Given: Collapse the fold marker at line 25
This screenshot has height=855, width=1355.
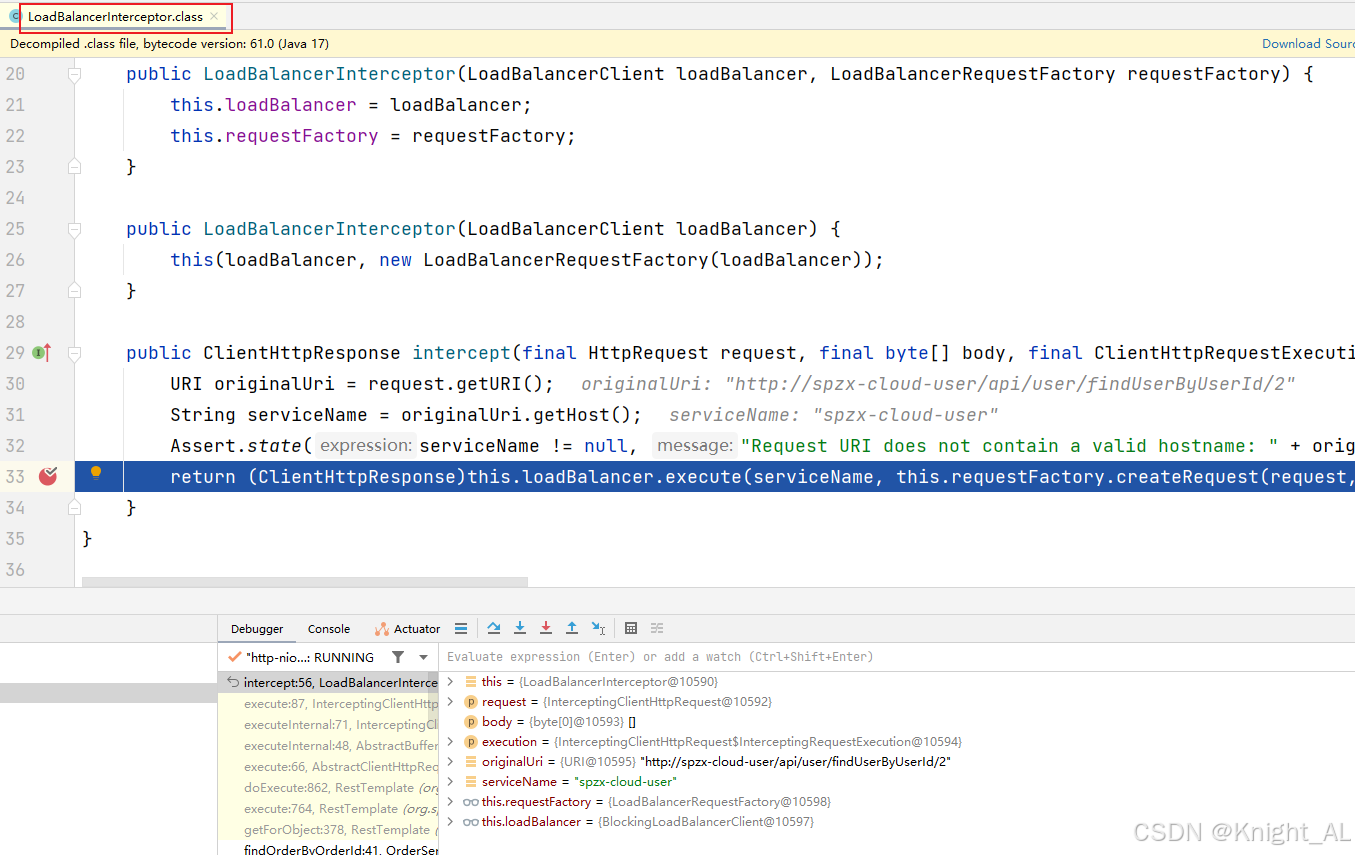Looking at the screenshot, I should [74, 229].
